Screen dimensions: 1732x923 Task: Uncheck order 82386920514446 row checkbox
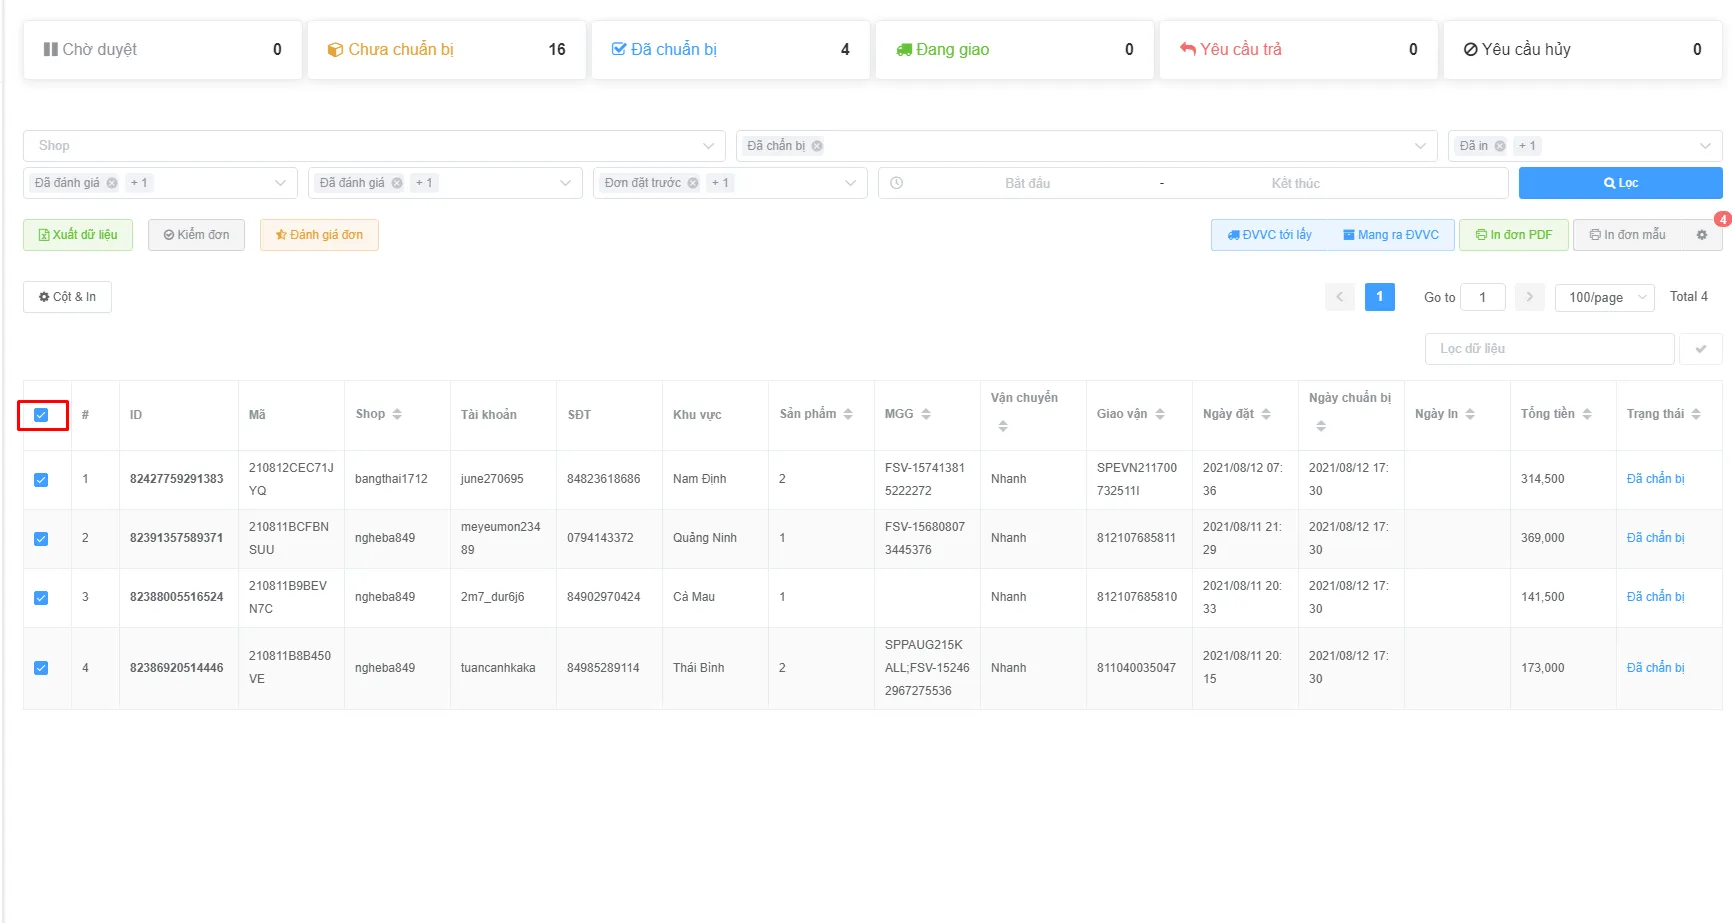tap(41, 668)
